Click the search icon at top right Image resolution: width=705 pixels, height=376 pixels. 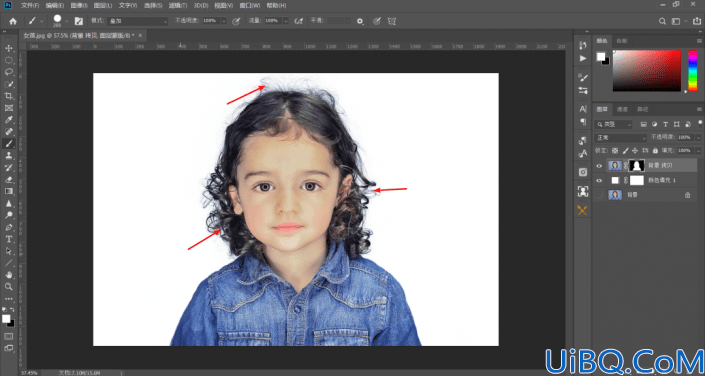pyautogui.click(x=662, y=21)
